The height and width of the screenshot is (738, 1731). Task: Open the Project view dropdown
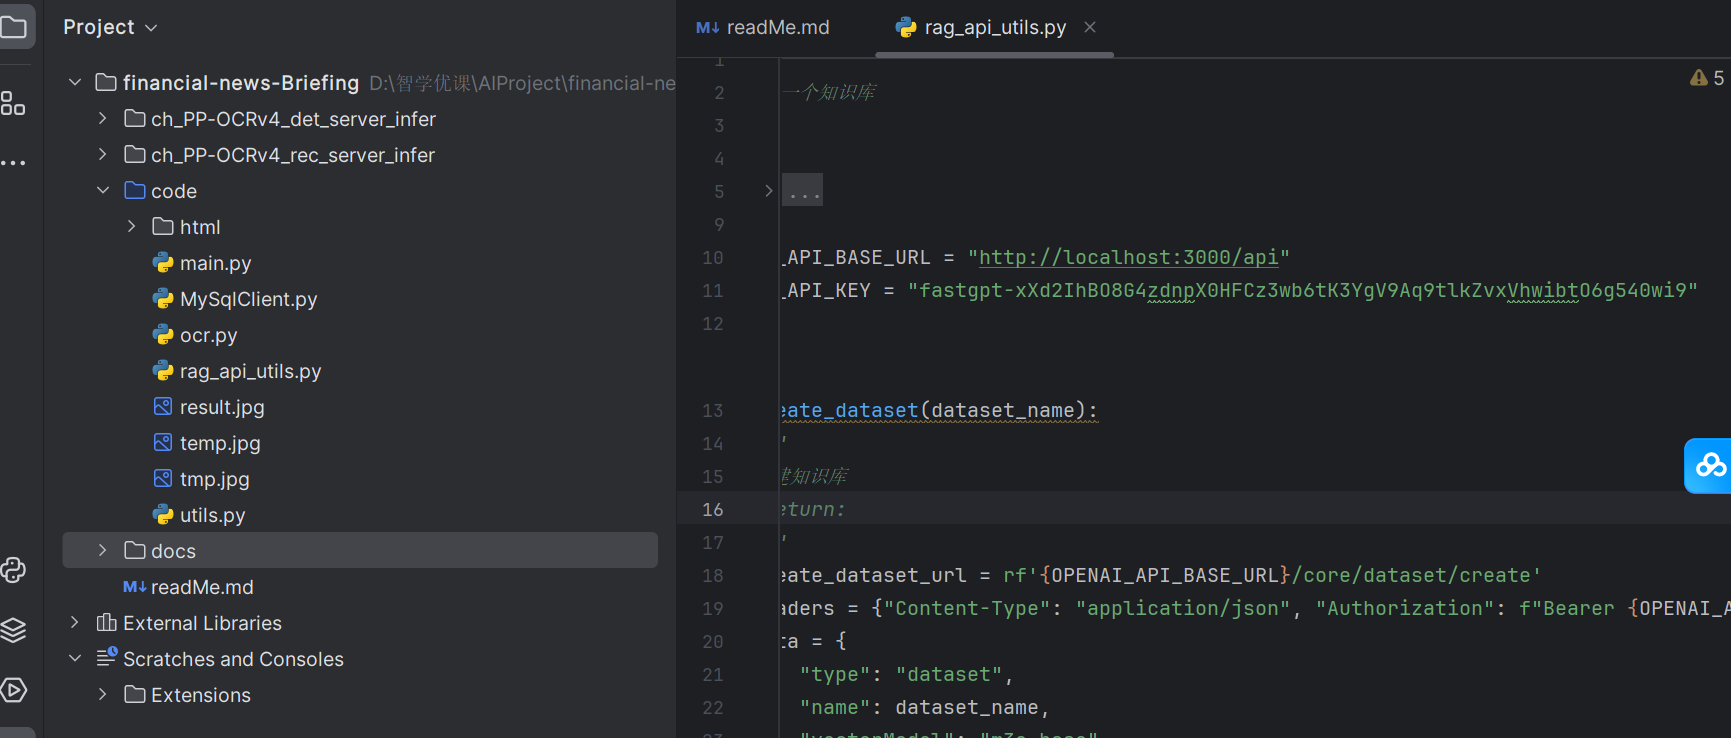click(x=110, y=28)
